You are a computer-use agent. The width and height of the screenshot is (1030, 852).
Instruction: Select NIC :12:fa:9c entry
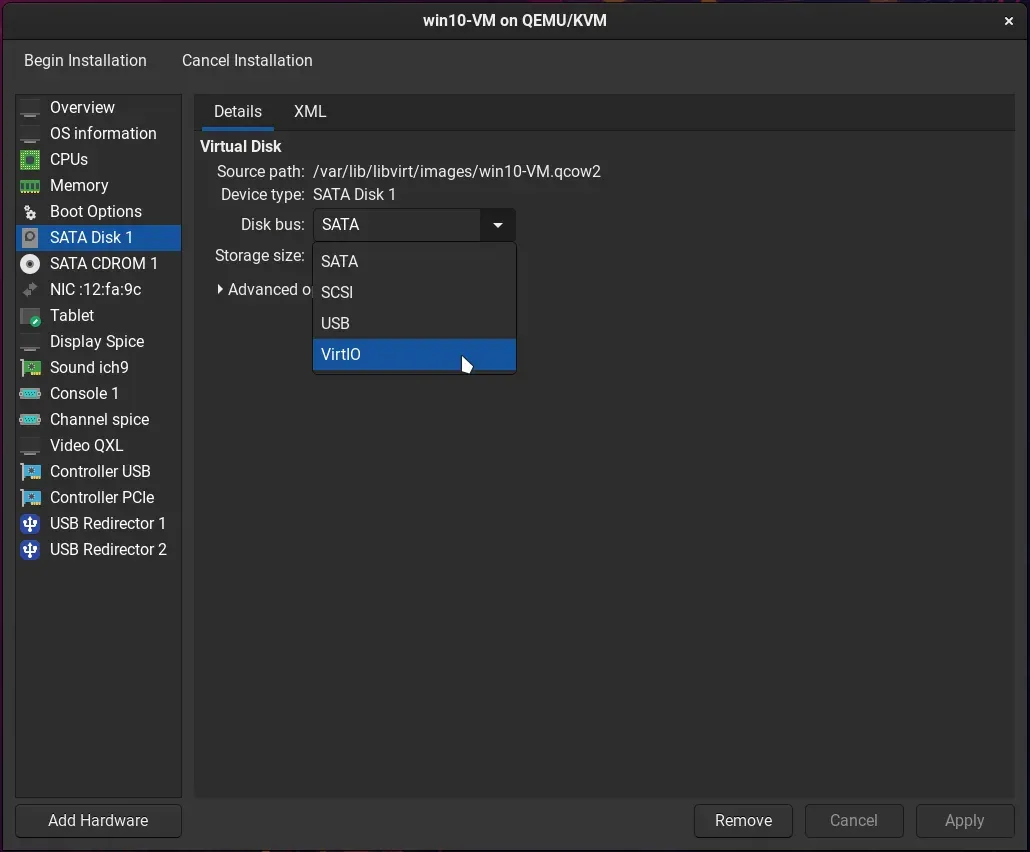[99, 290]
